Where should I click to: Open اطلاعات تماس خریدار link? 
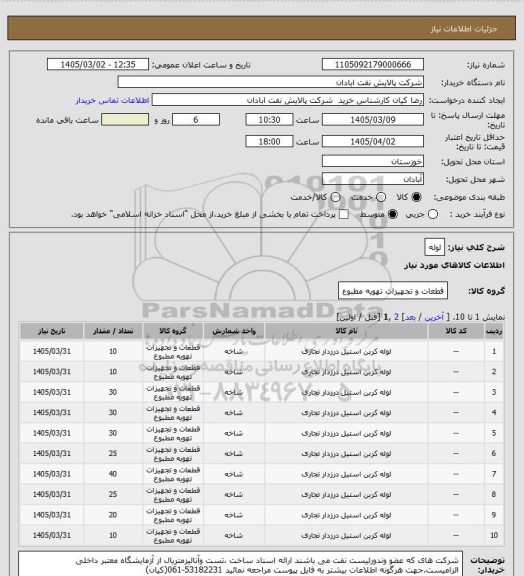112,100
